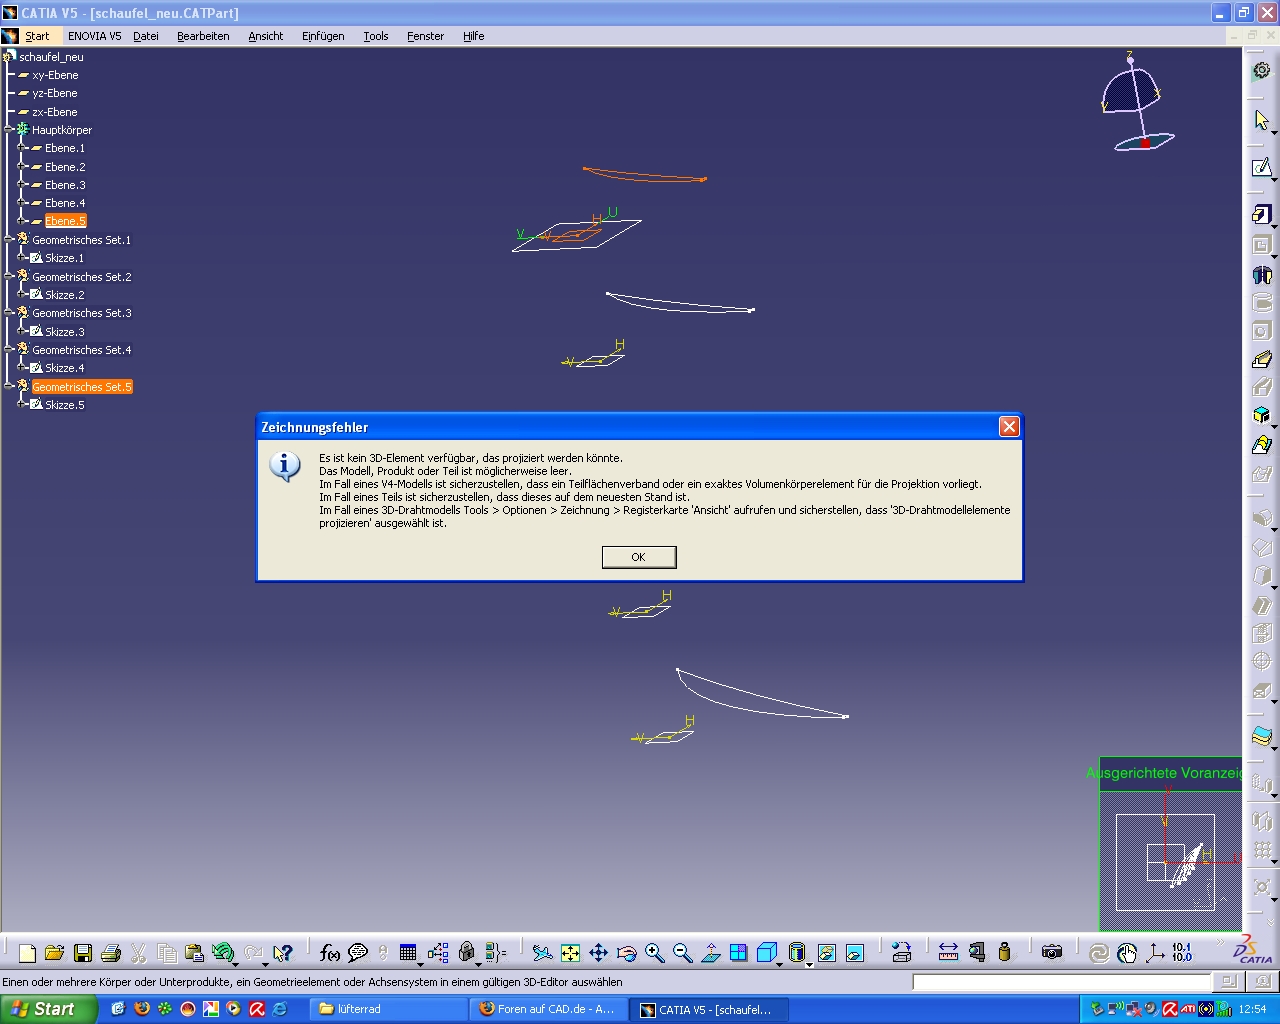Select Ebene.3 in the tree
The height and width of the screenshot is (1024, 1280).
65,185
